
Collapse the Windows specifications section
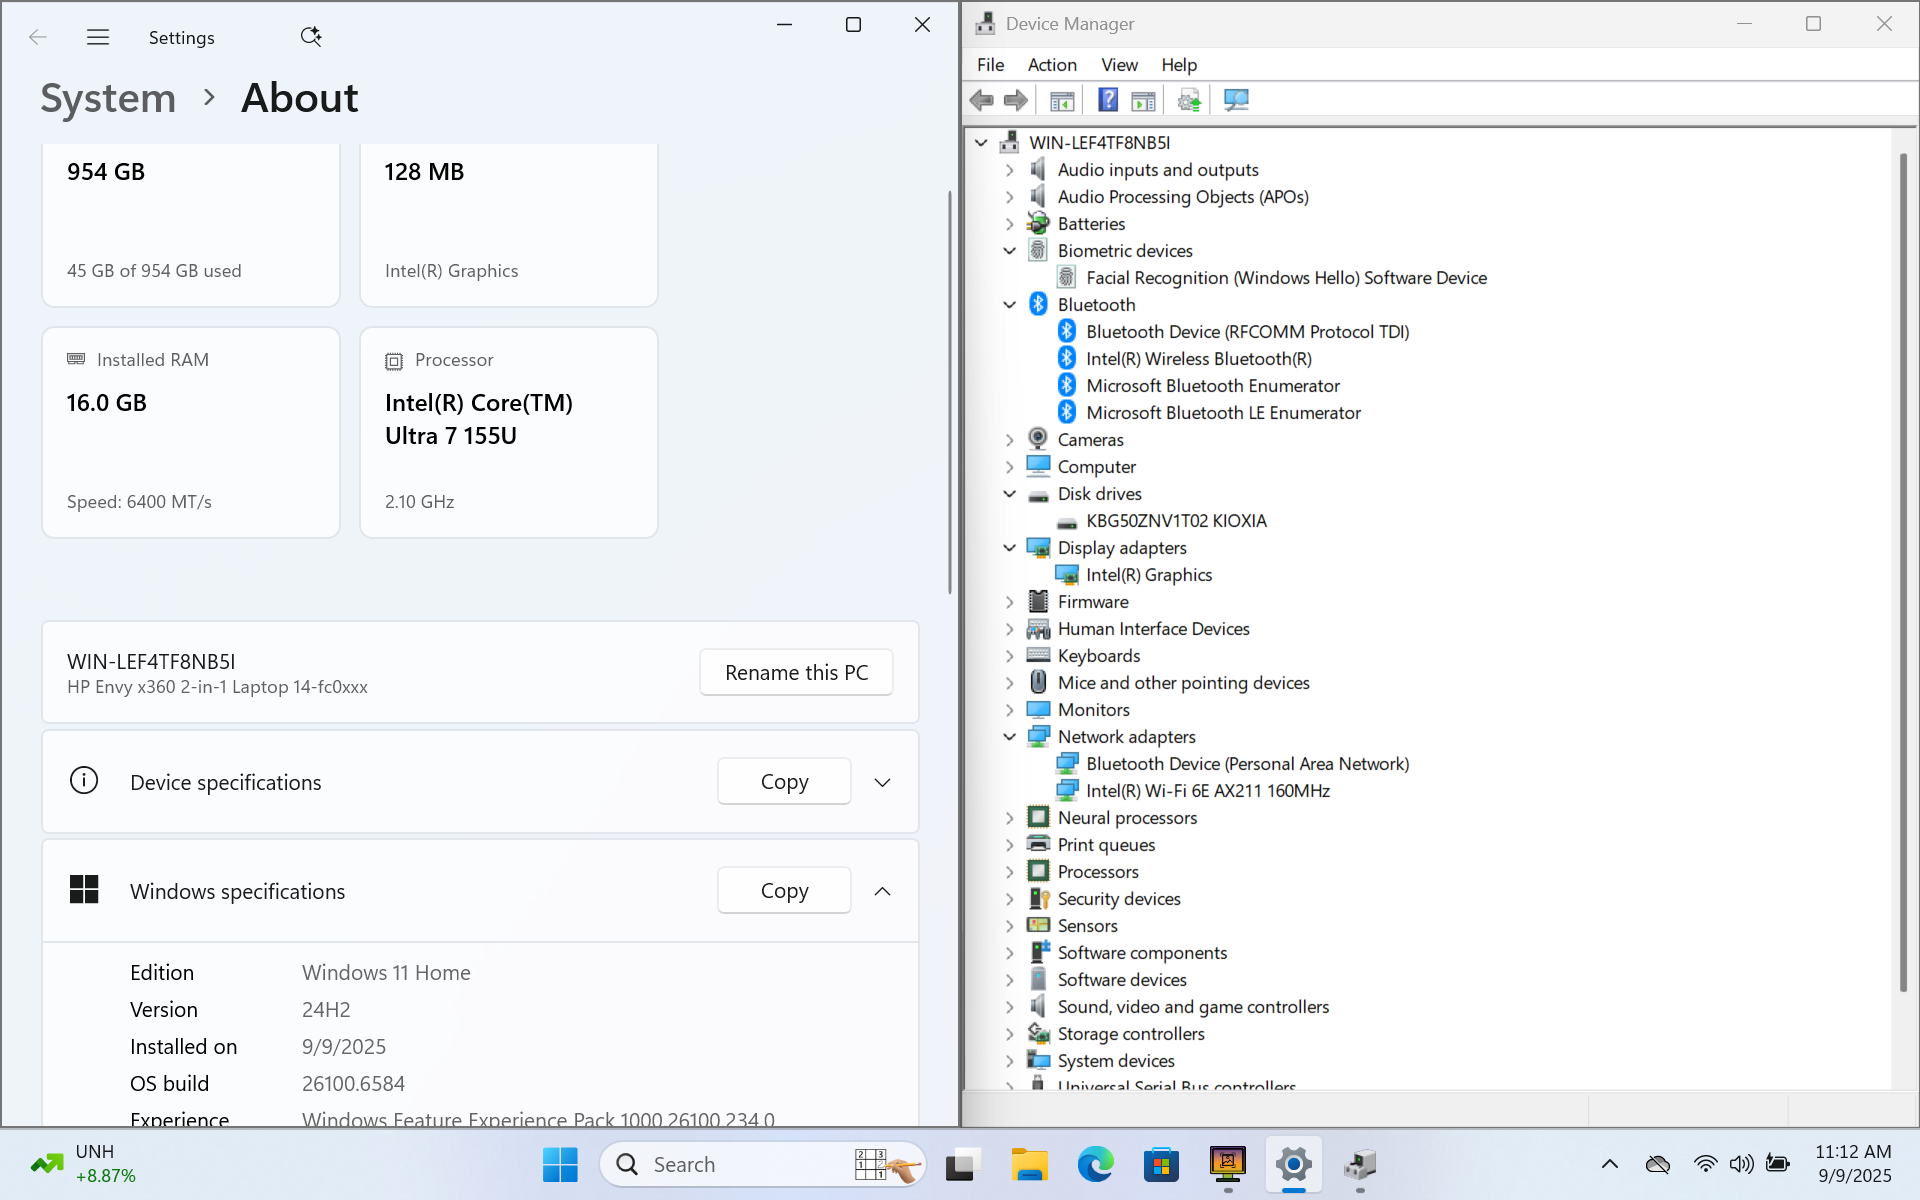click(882, 891)
